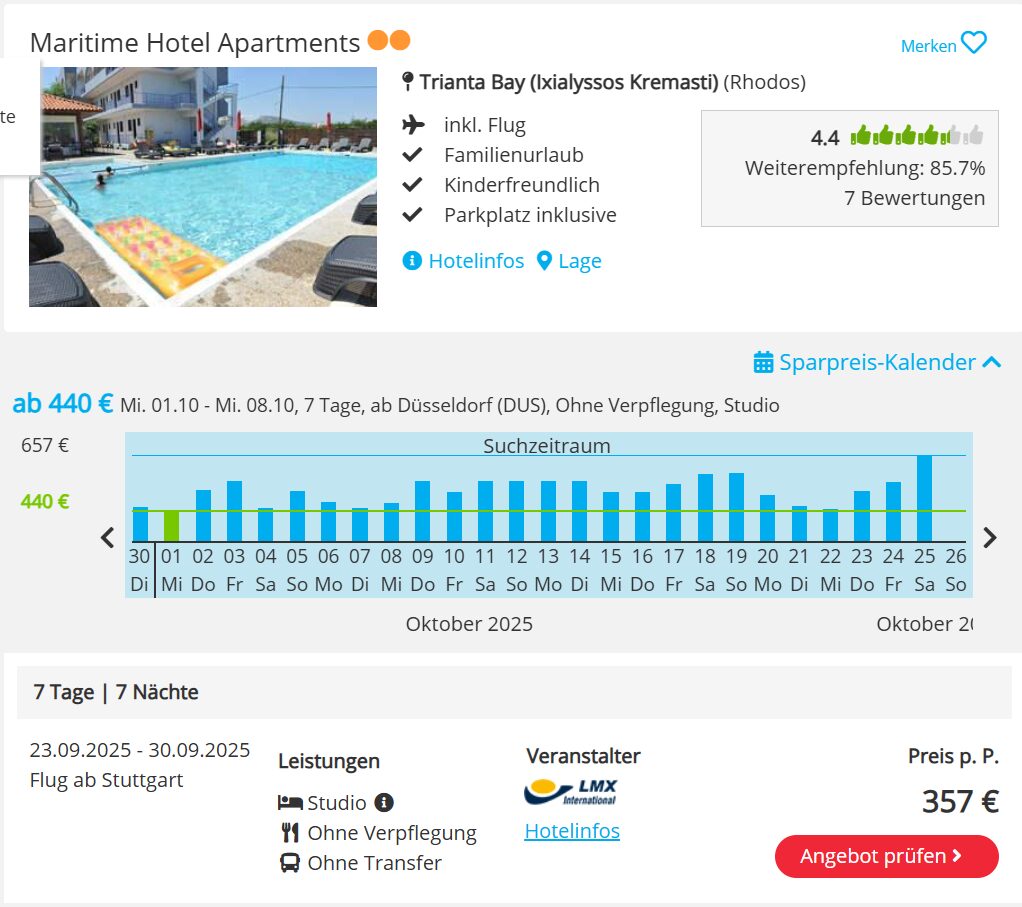Select the price bar for 19 So

point(736,507)
